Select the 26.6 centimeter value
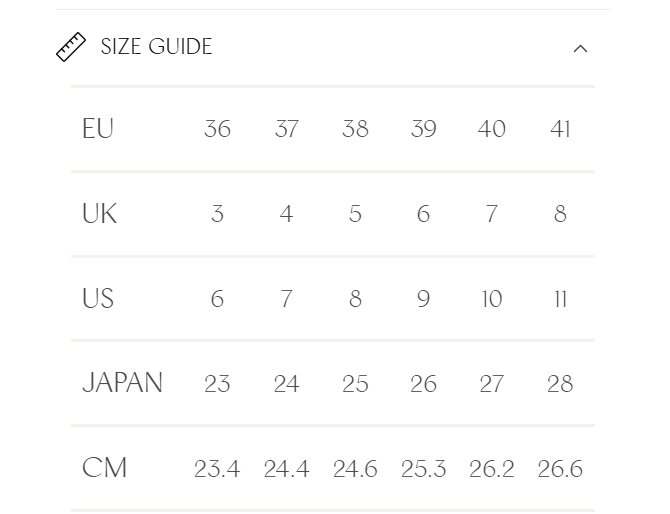This screenshot has width=670, height=514. 560,469
